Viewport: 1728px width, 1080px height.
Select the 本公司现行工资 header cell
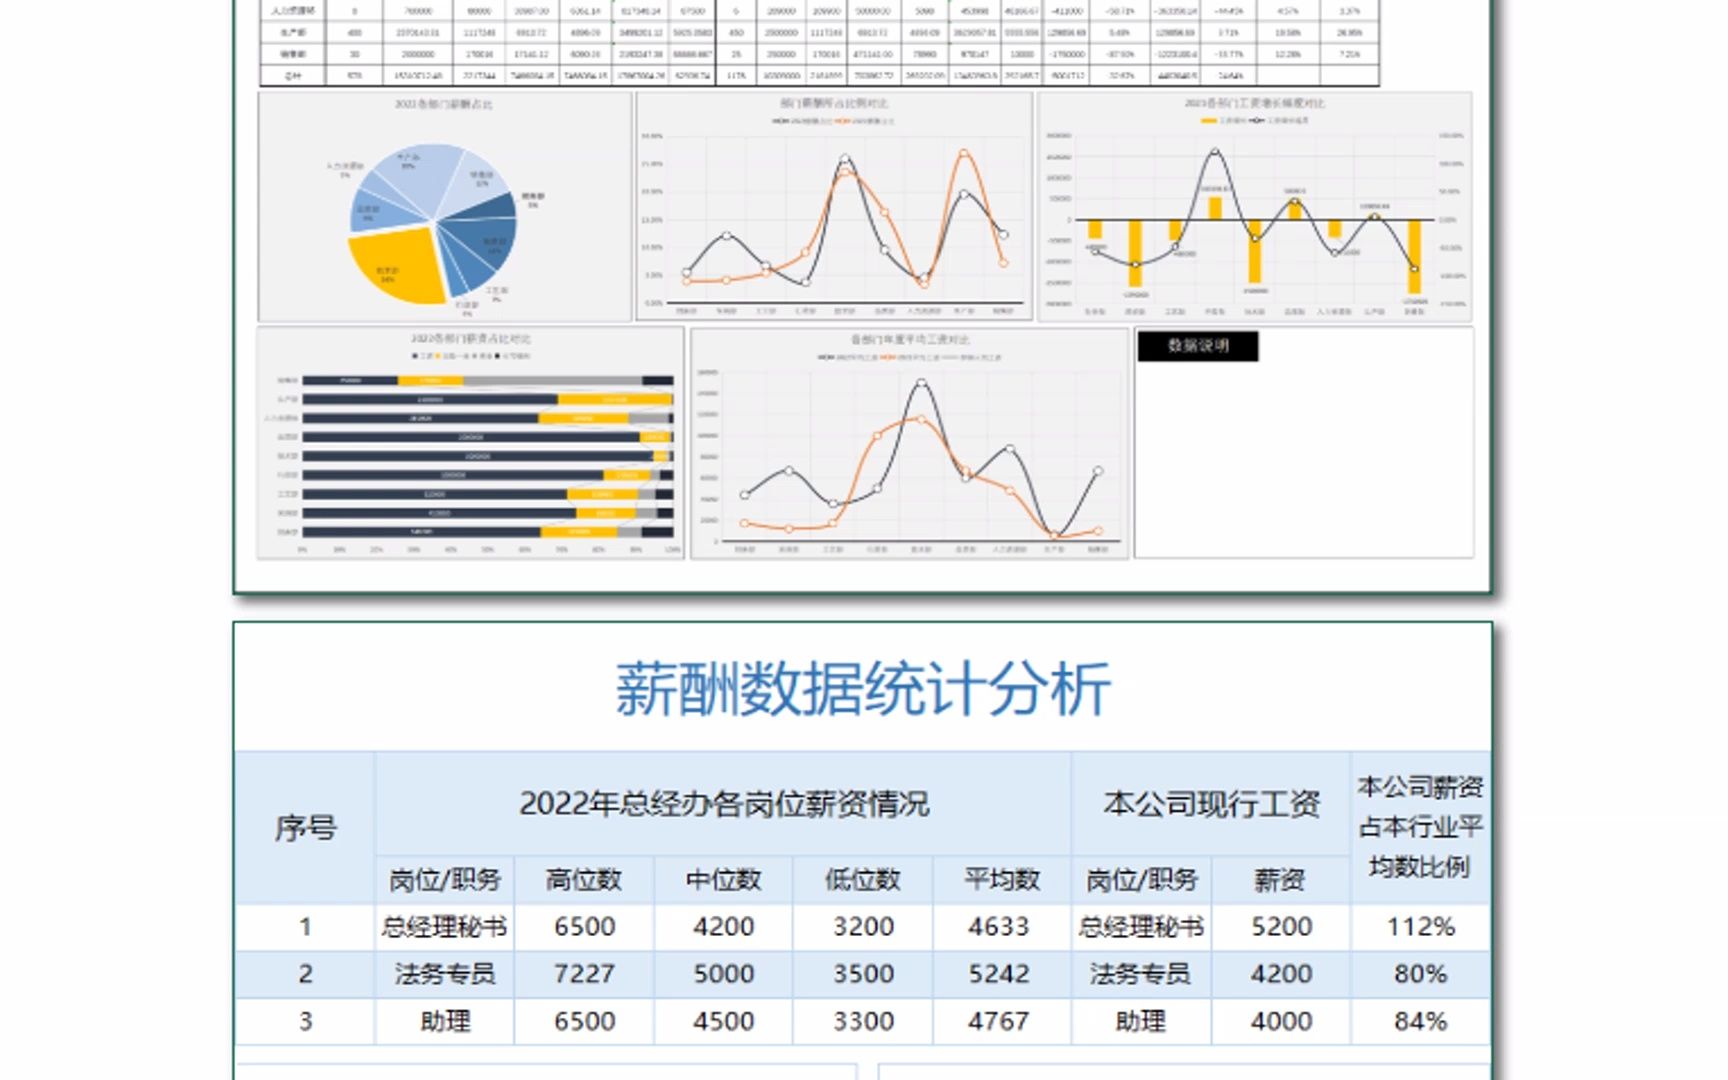(1211, 804)
